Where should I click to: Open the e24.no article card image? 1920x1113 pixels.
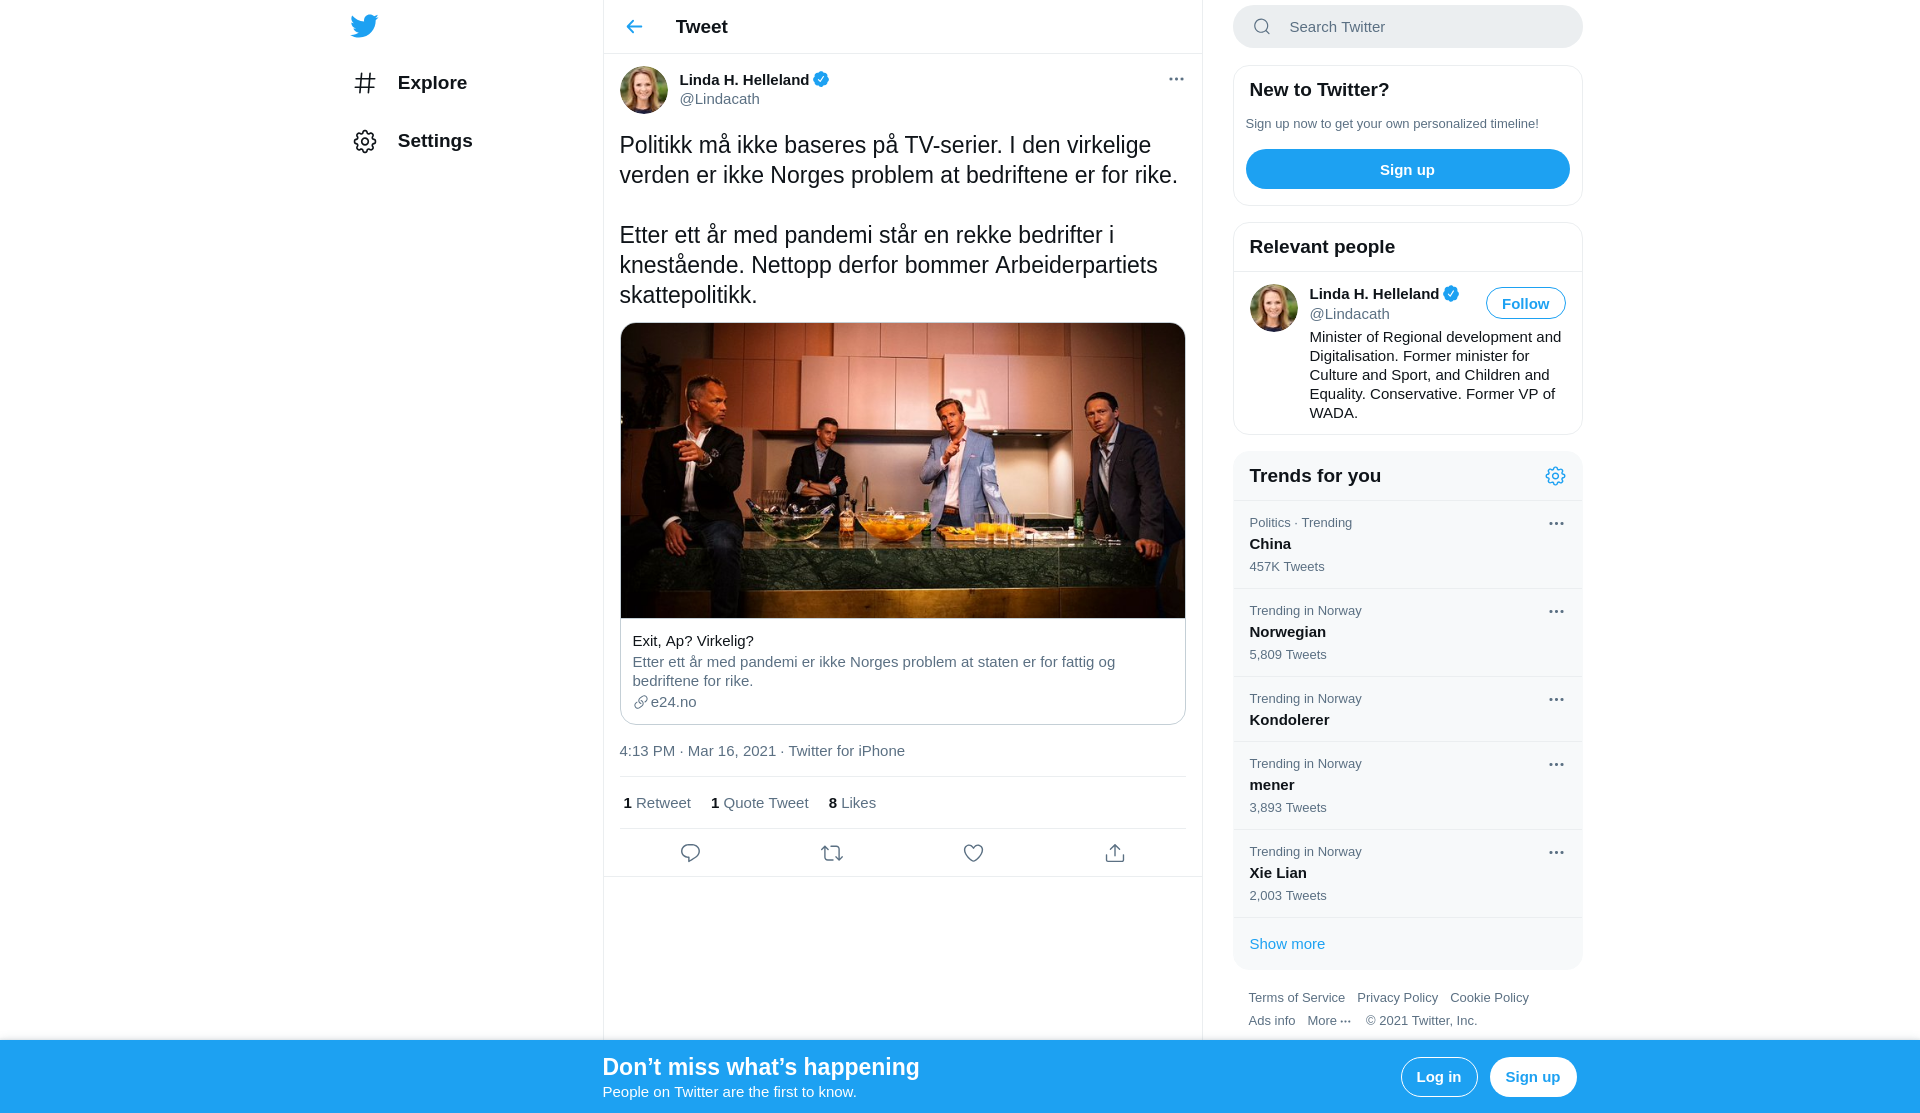click(902, 470)
